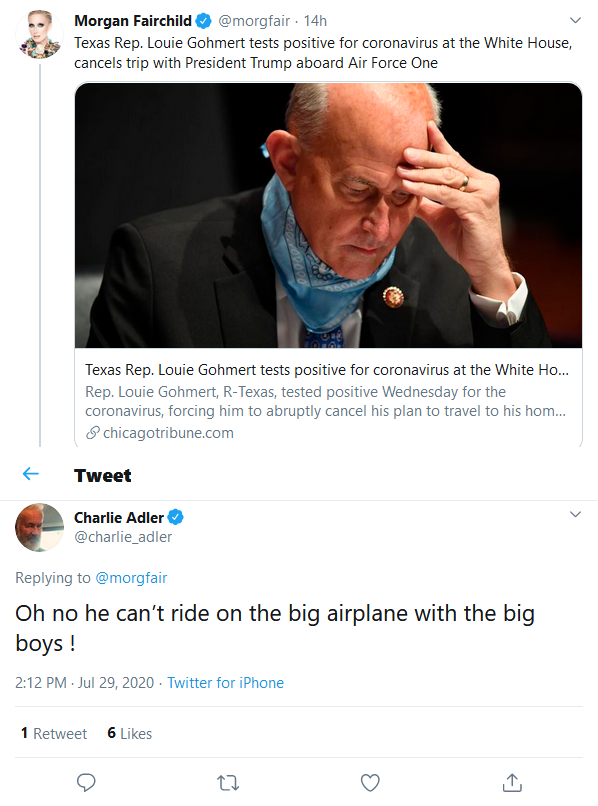598x806 pixels.
Task: View the 1 Retweet list
Action: pyautogui.click(x=54, y=734)
